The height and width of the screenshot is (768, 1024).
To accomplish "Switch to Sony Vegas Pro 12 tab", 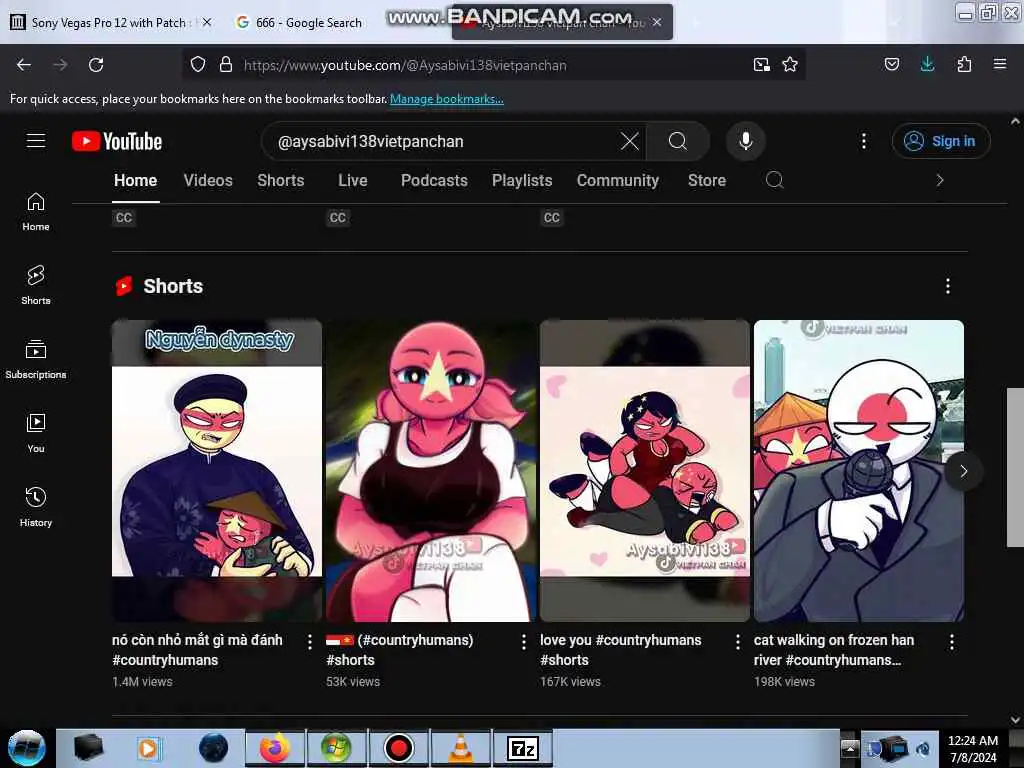I will (x=108, y=22).
